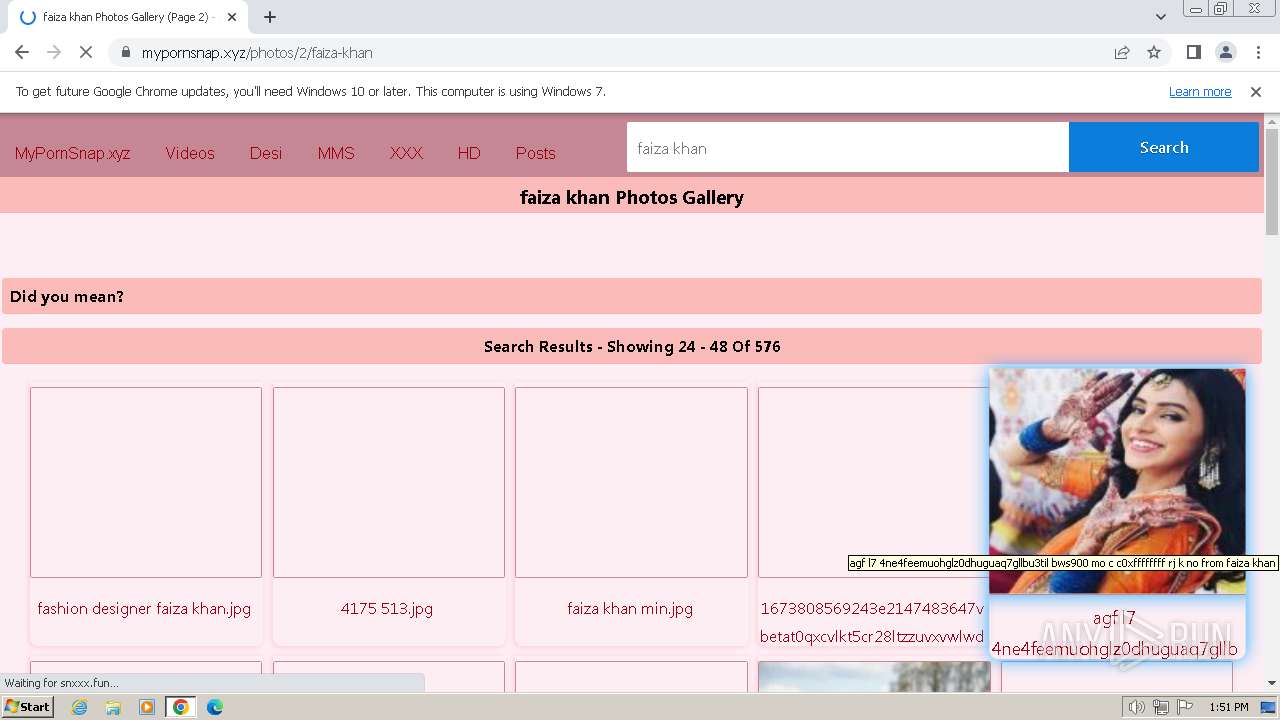Click the scrollbar up arrow
This screenshot has width=1280, height=720.
pyautogui.click(x=1272, y=122)
